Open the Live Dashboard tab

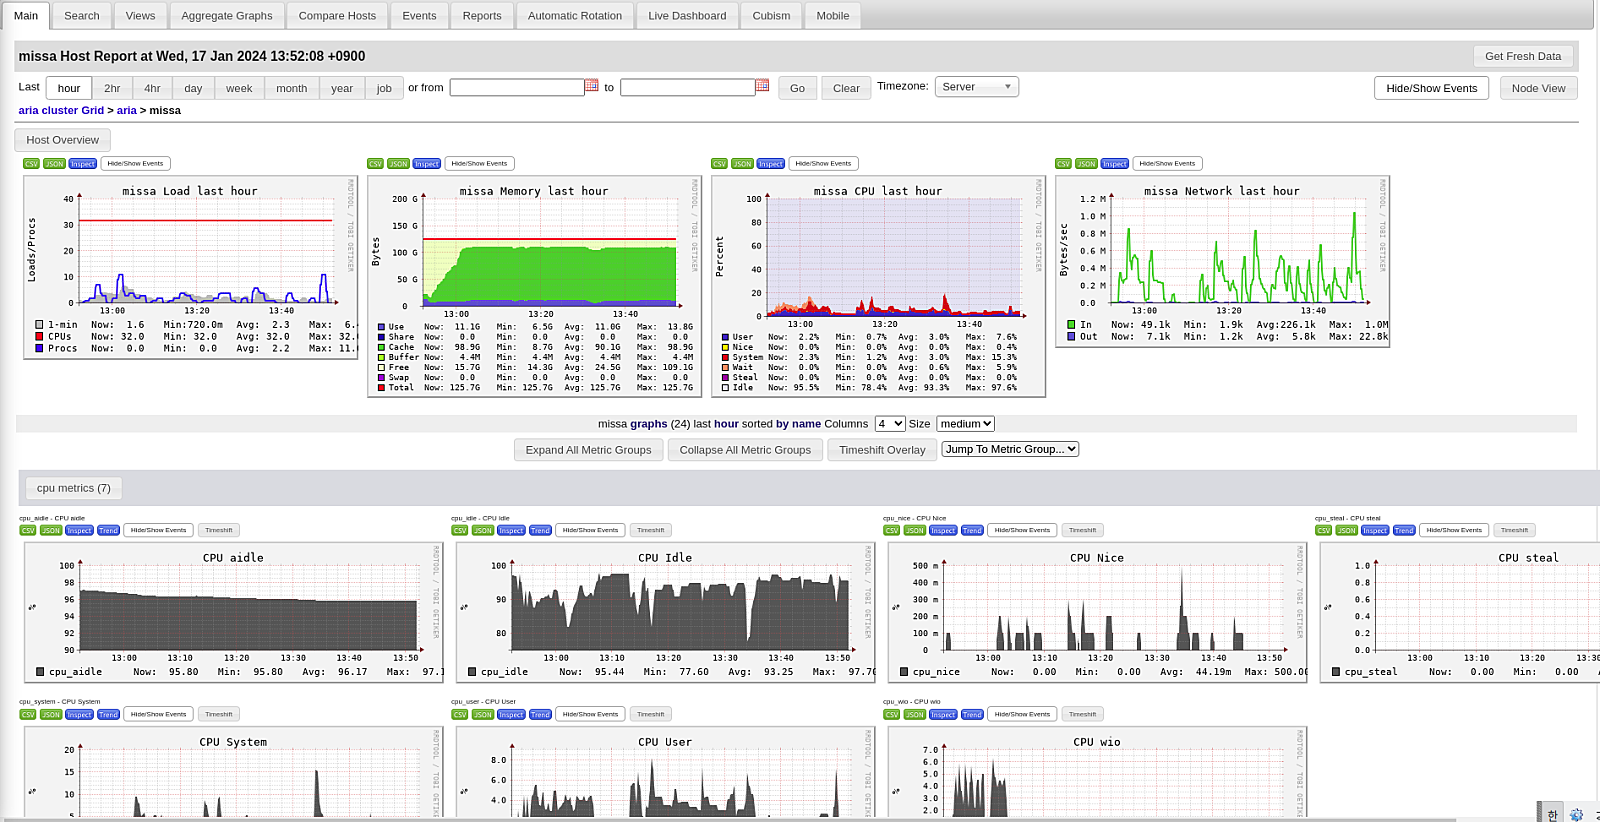(x=687, y=16)
